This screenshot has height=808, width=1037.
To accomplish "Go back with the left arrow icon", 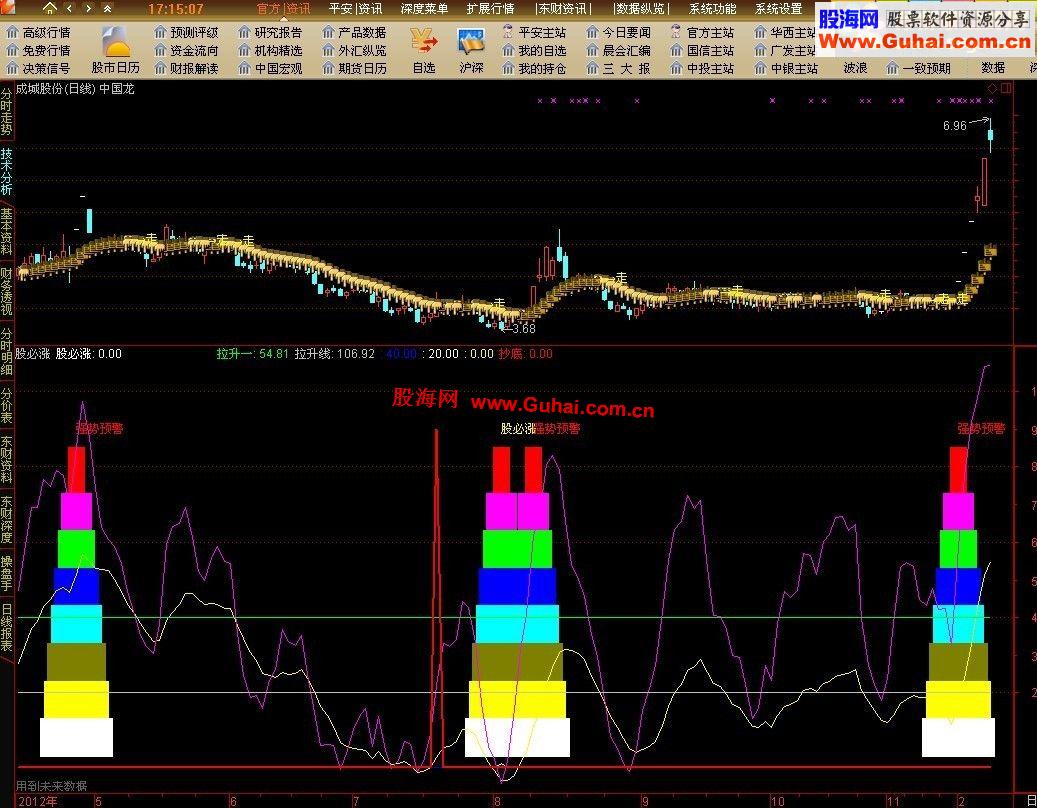I will 69,9.
